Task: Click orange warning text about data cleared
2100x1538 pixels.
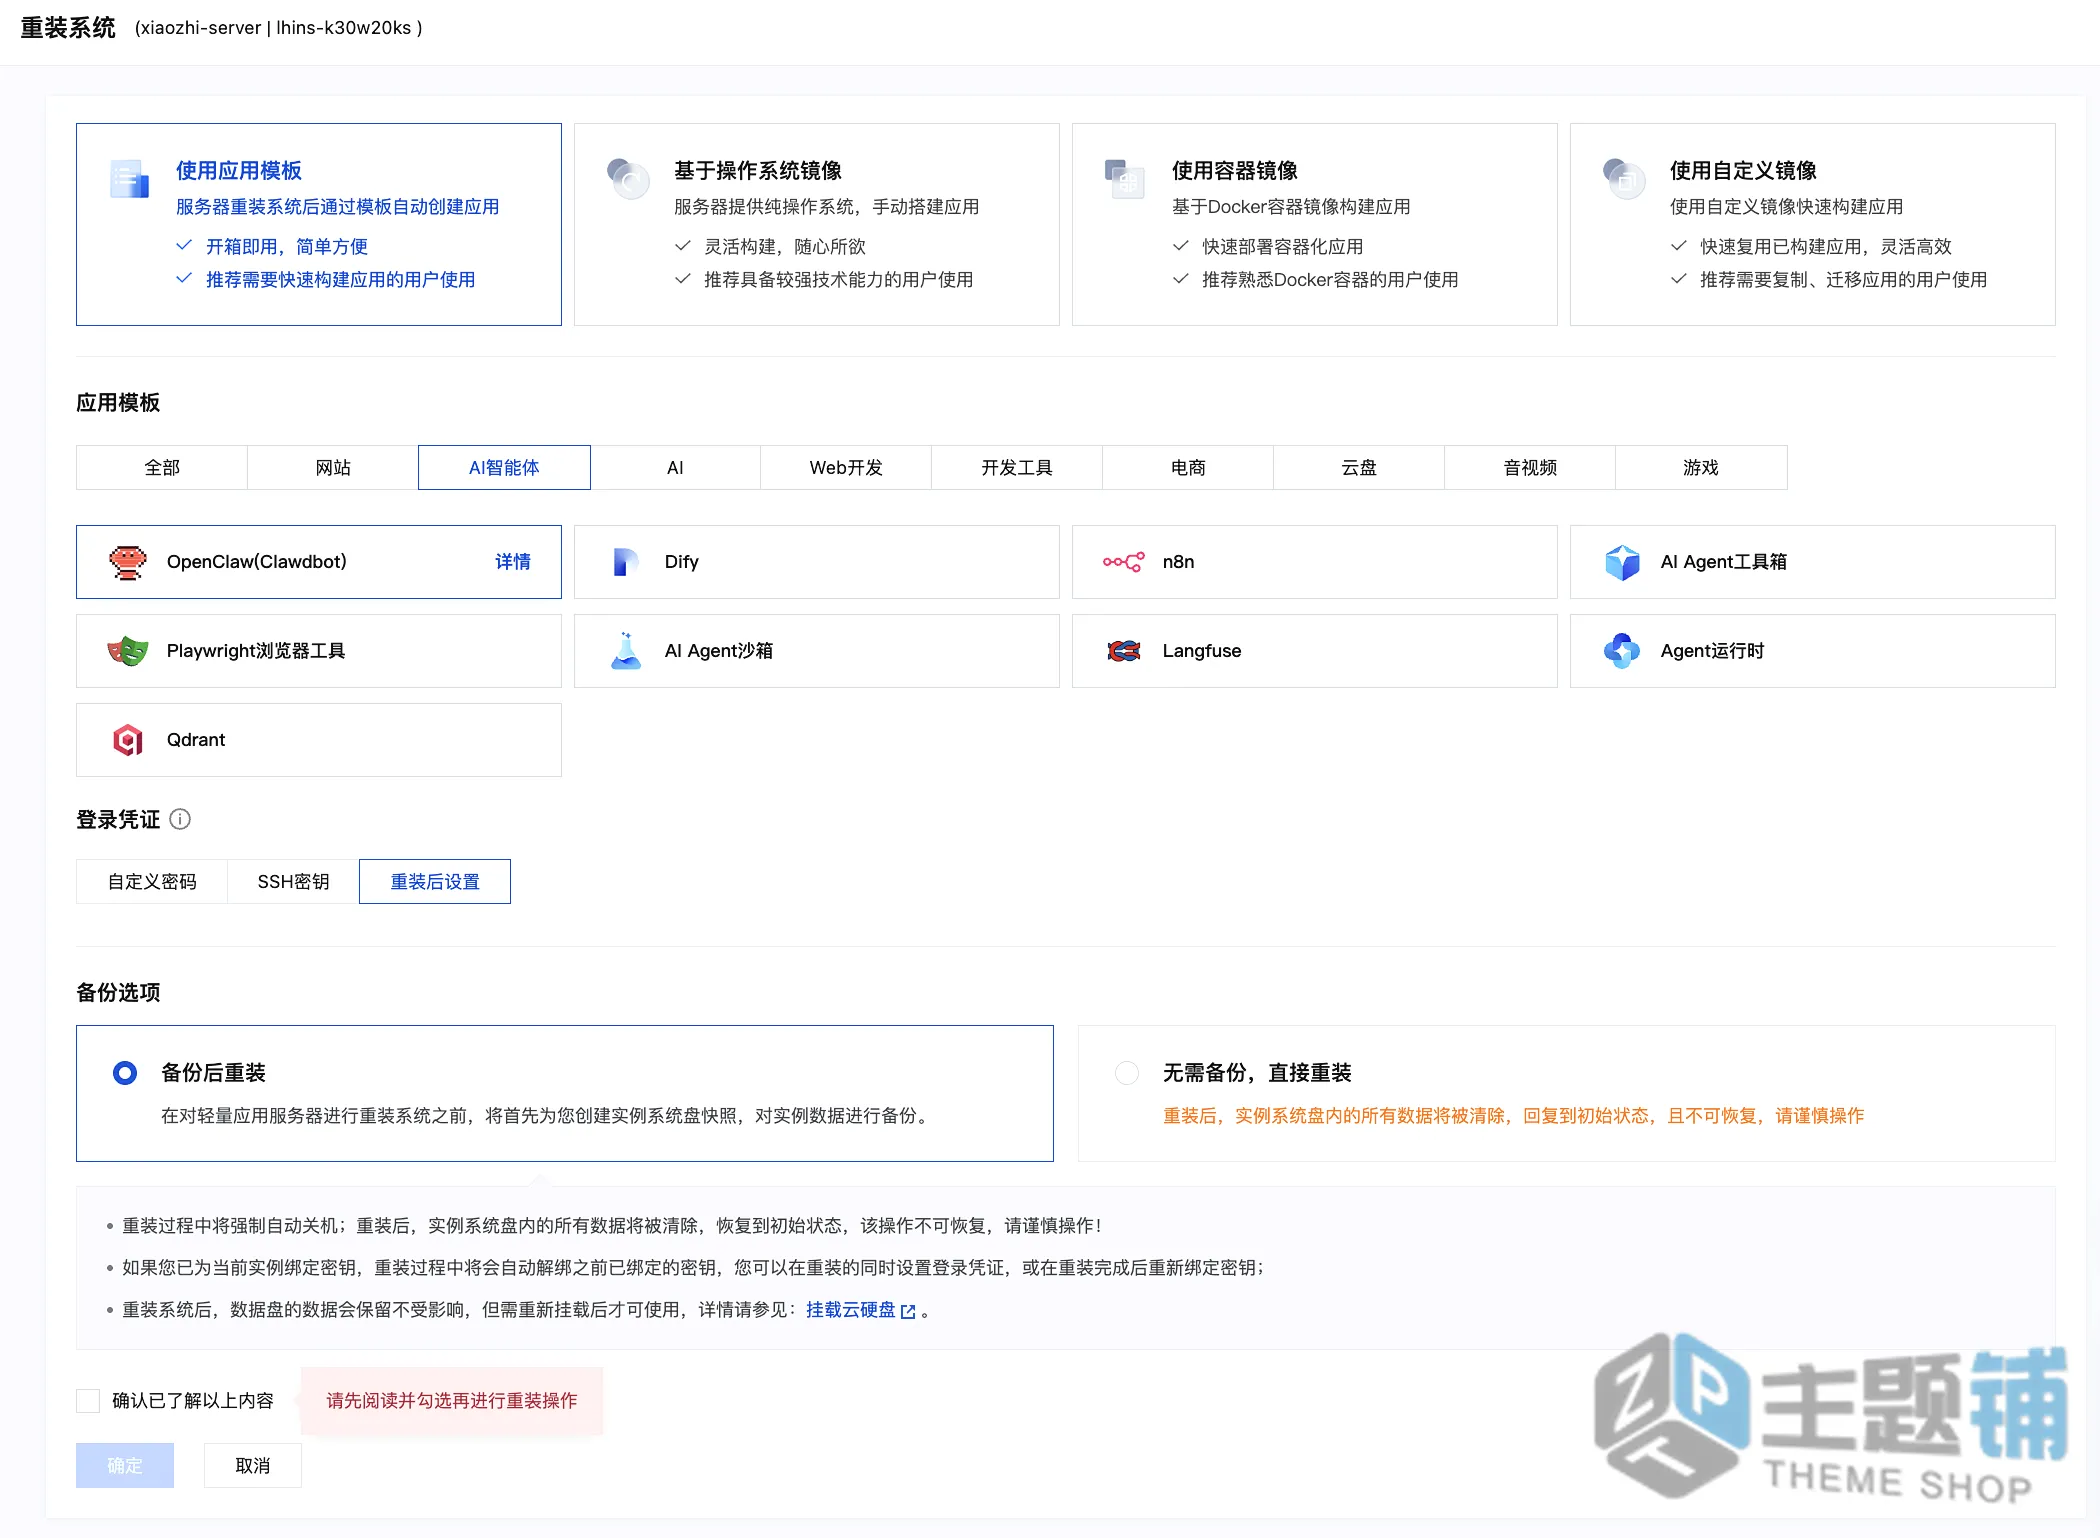Action: pyautogui.click(x=1514, y=1116)
